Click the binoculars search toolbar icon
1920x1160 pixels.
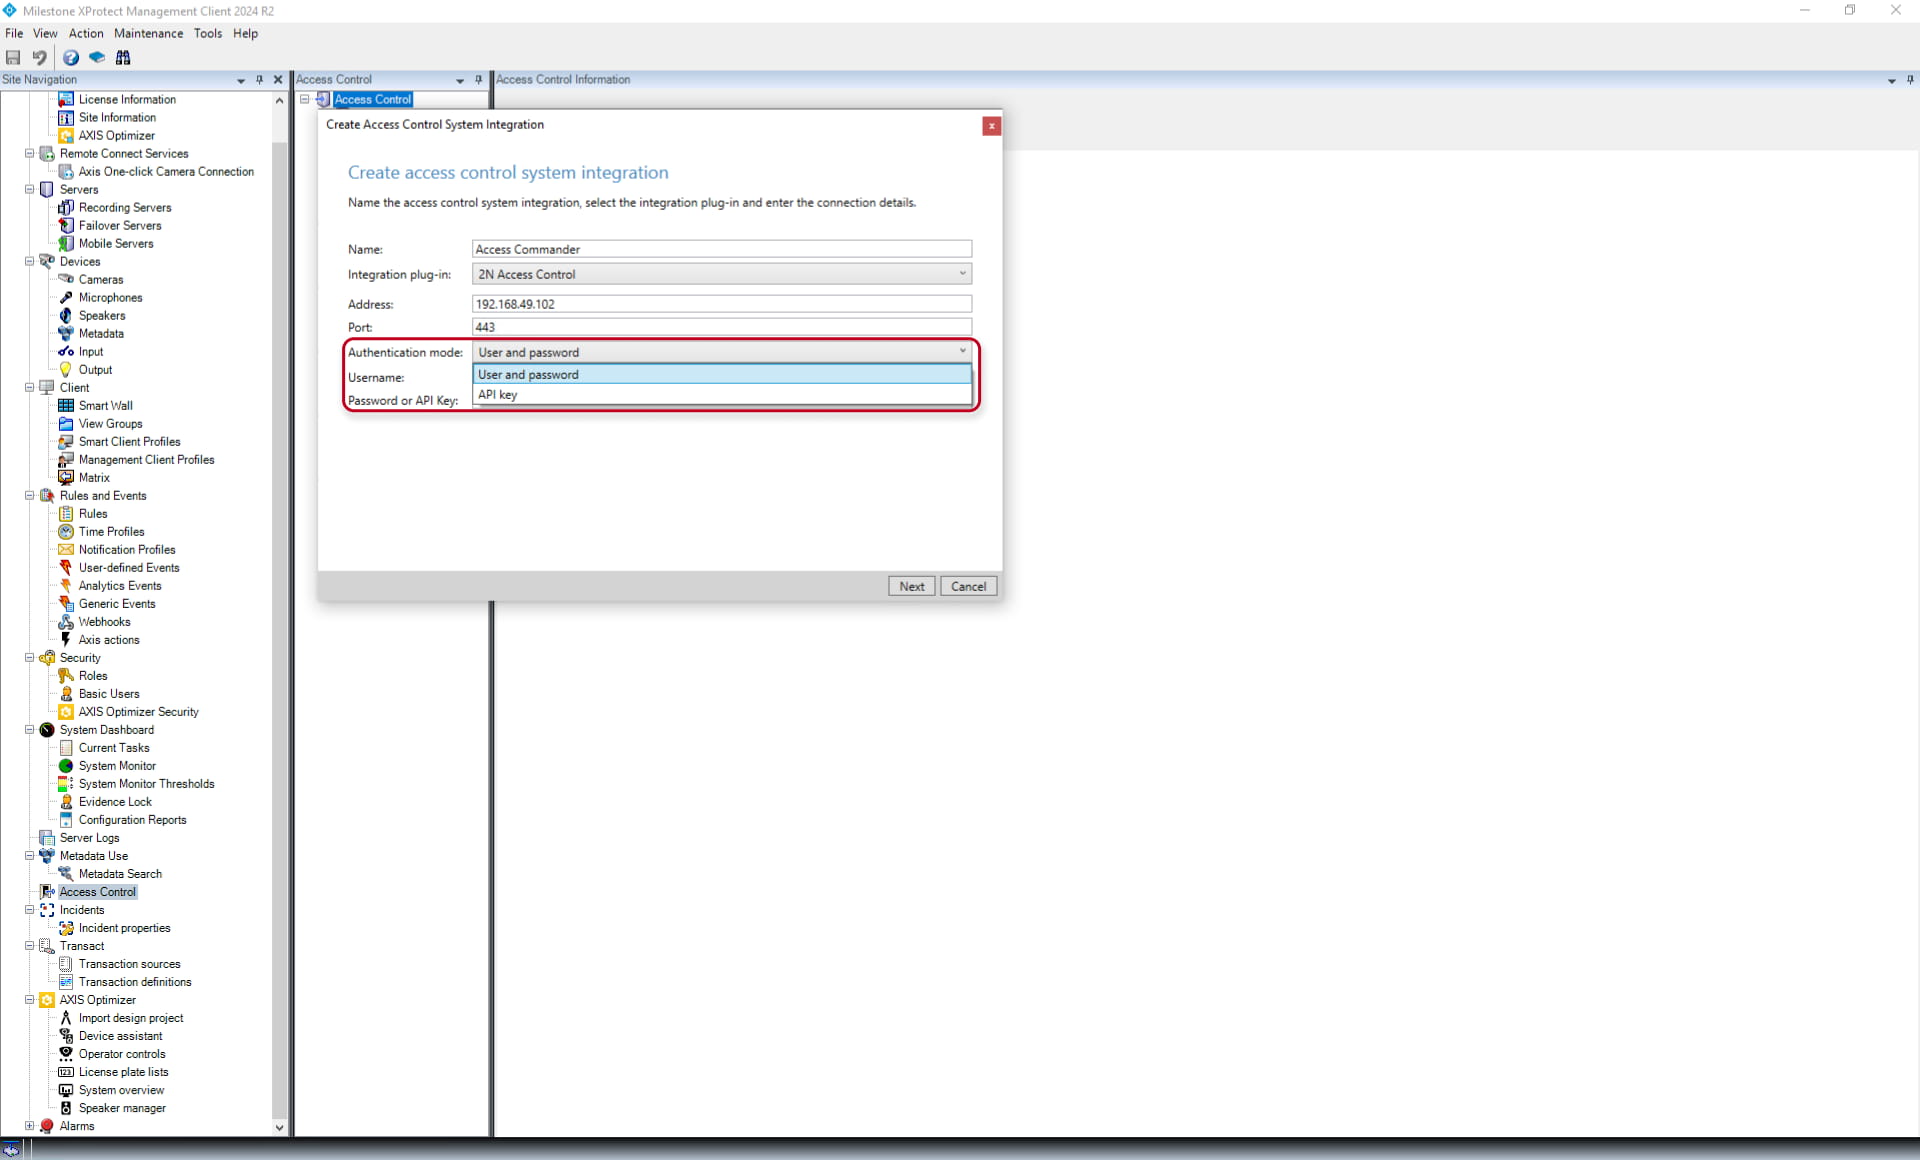pos(123,58)
